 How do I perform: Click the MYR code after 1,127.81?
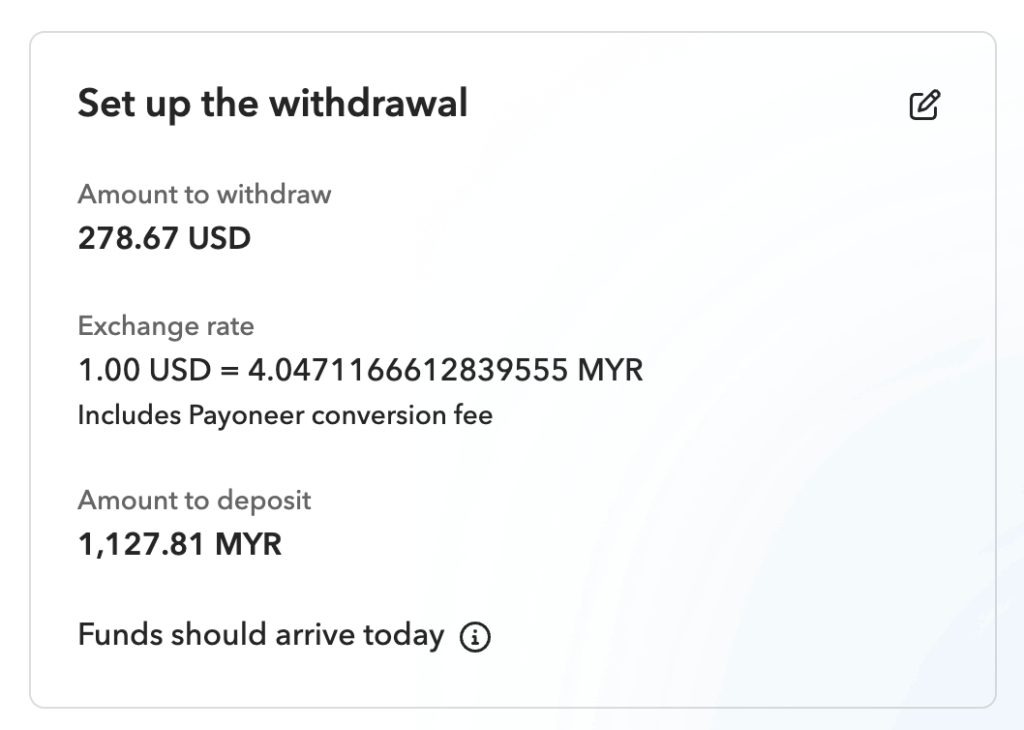tap(250, 545)
